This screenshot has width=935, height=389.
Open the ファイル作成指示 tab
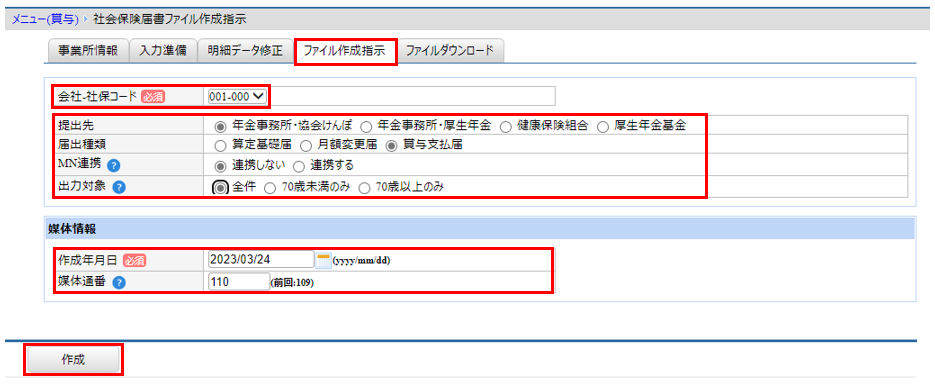click(x=346, y=51)
